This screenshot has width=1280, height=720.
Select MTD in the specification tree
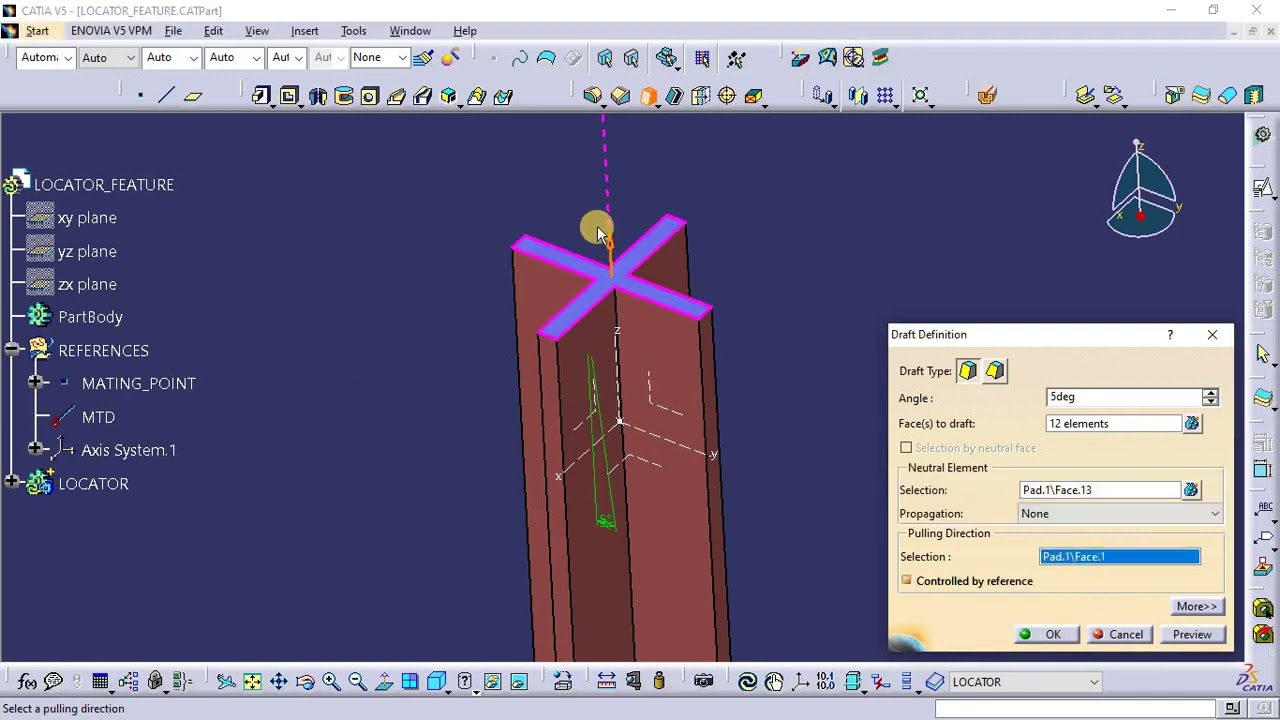98,417
